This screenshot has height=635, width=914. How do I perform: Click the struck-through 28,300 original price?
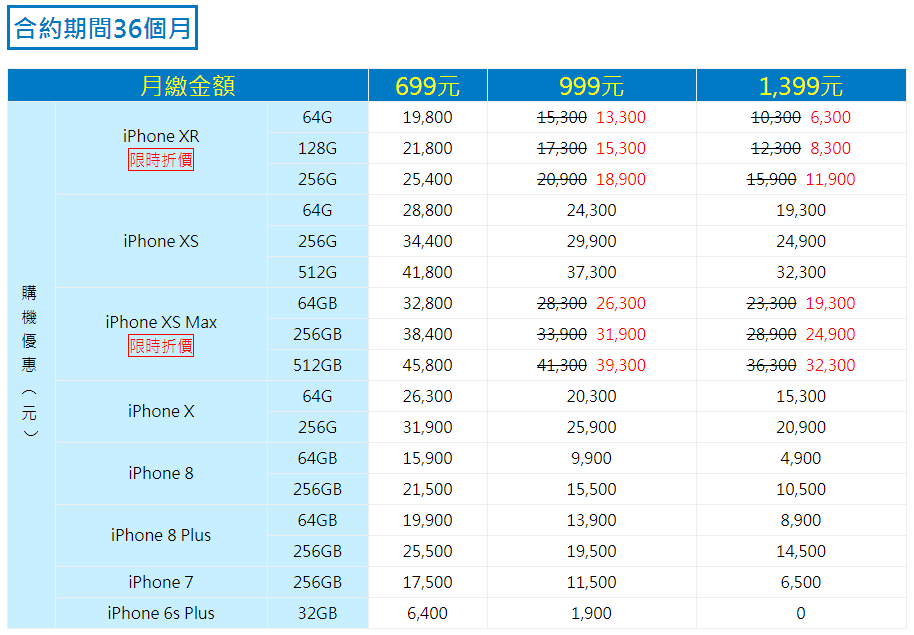562,303
